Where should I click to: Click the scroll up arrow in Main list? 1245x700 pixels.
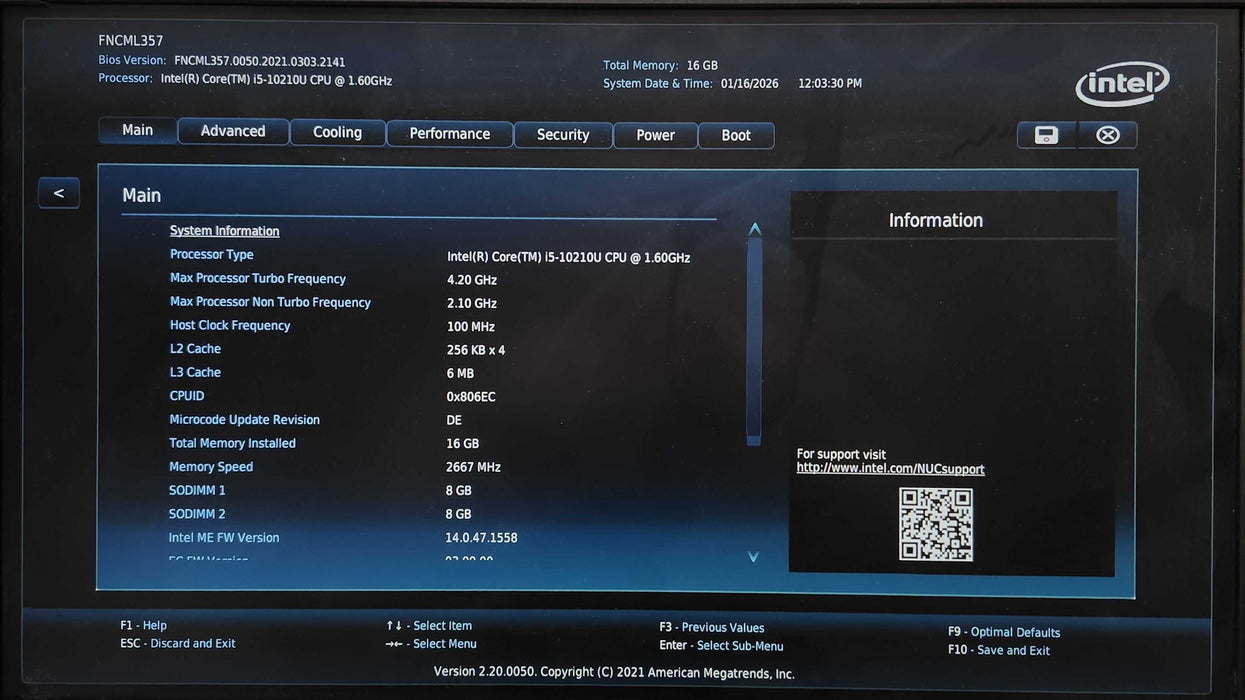[755, 229]
